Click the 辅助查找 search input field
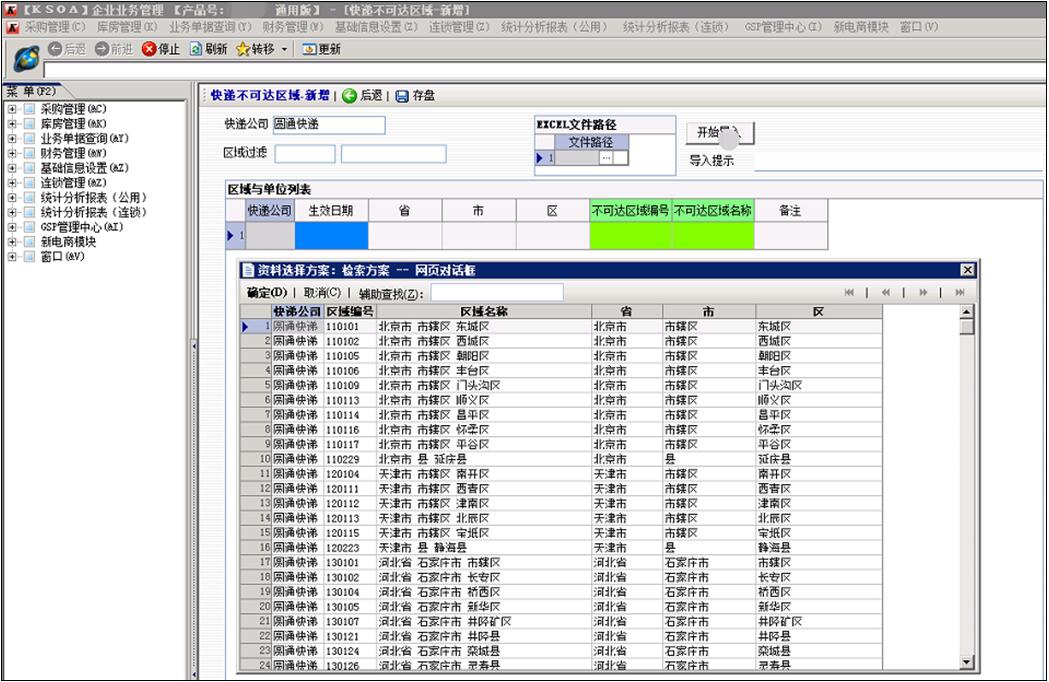Image resolution: width=1049 pixels, height=682 pixels. 496,292
